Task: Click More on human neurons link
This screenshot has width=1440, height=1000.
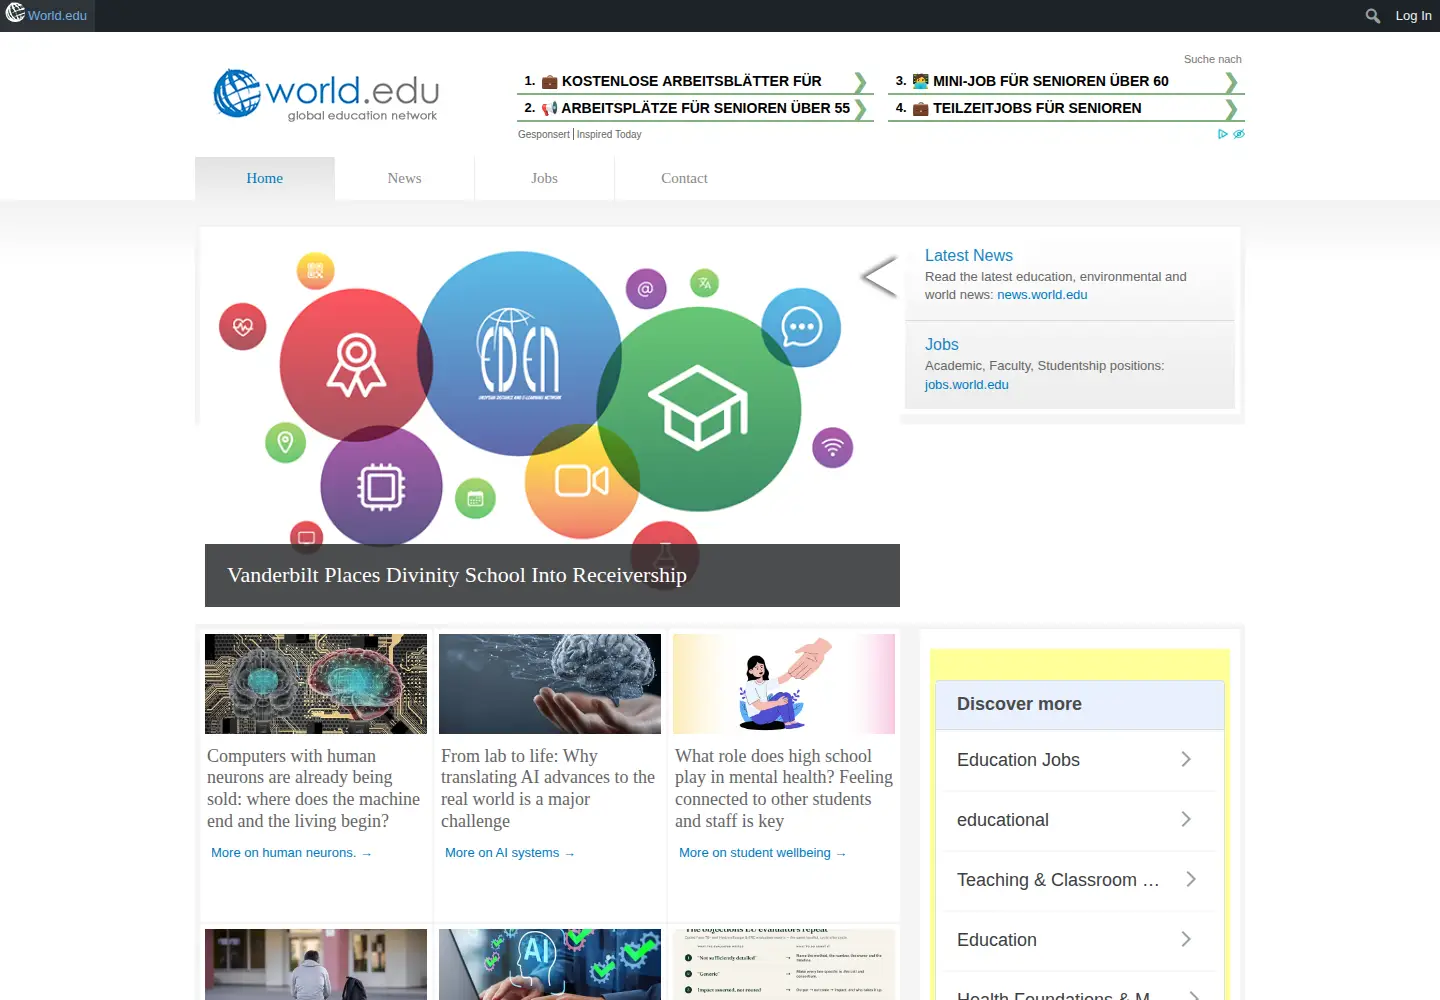Action: click(291, 853)
